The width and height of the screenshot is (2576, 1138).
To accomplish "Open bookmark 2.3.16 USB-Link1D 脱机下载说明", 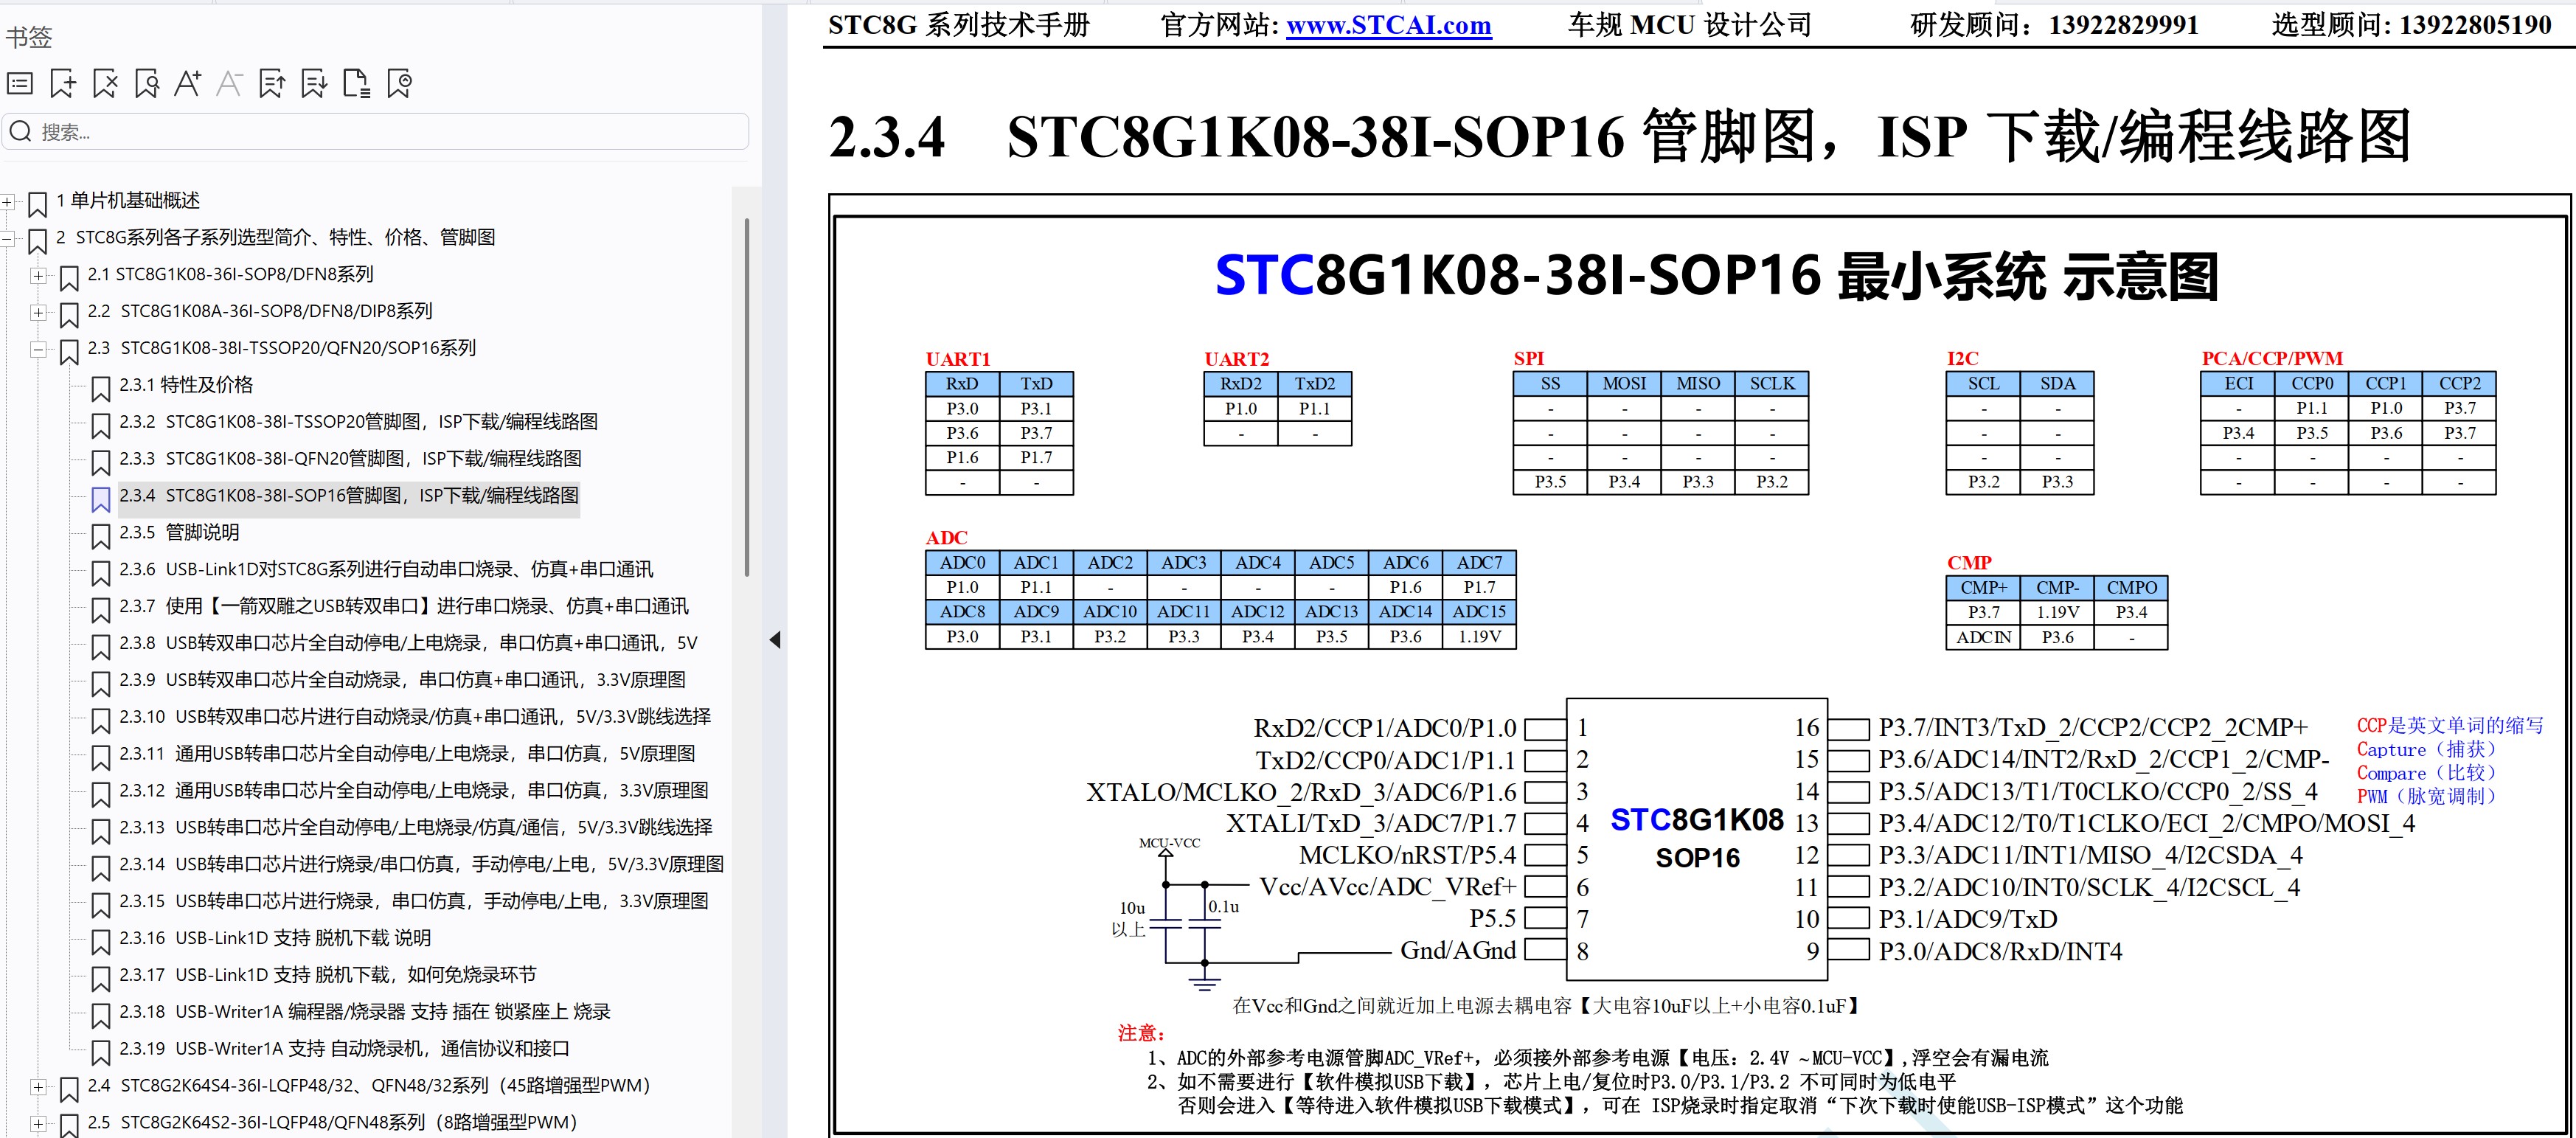I will (x=275, y=938).
